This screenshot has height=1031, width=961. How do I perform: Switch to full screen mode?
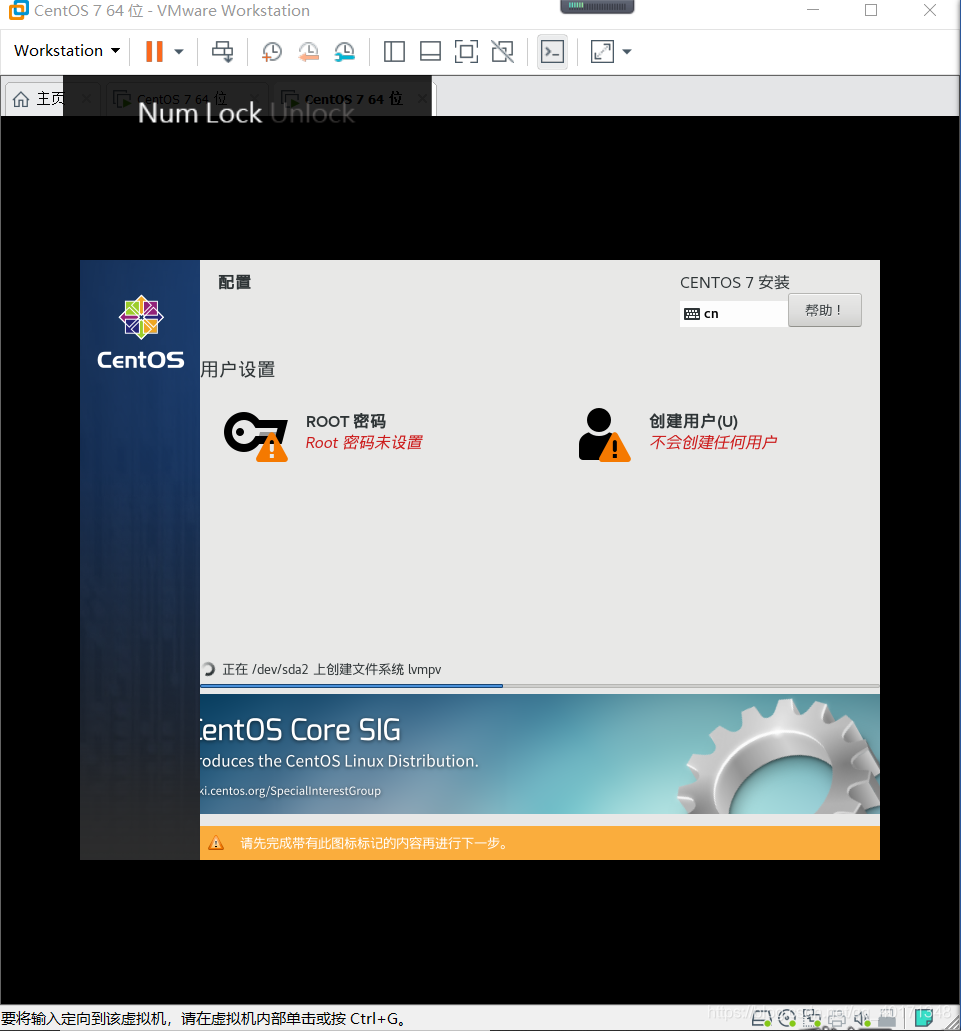466,51
